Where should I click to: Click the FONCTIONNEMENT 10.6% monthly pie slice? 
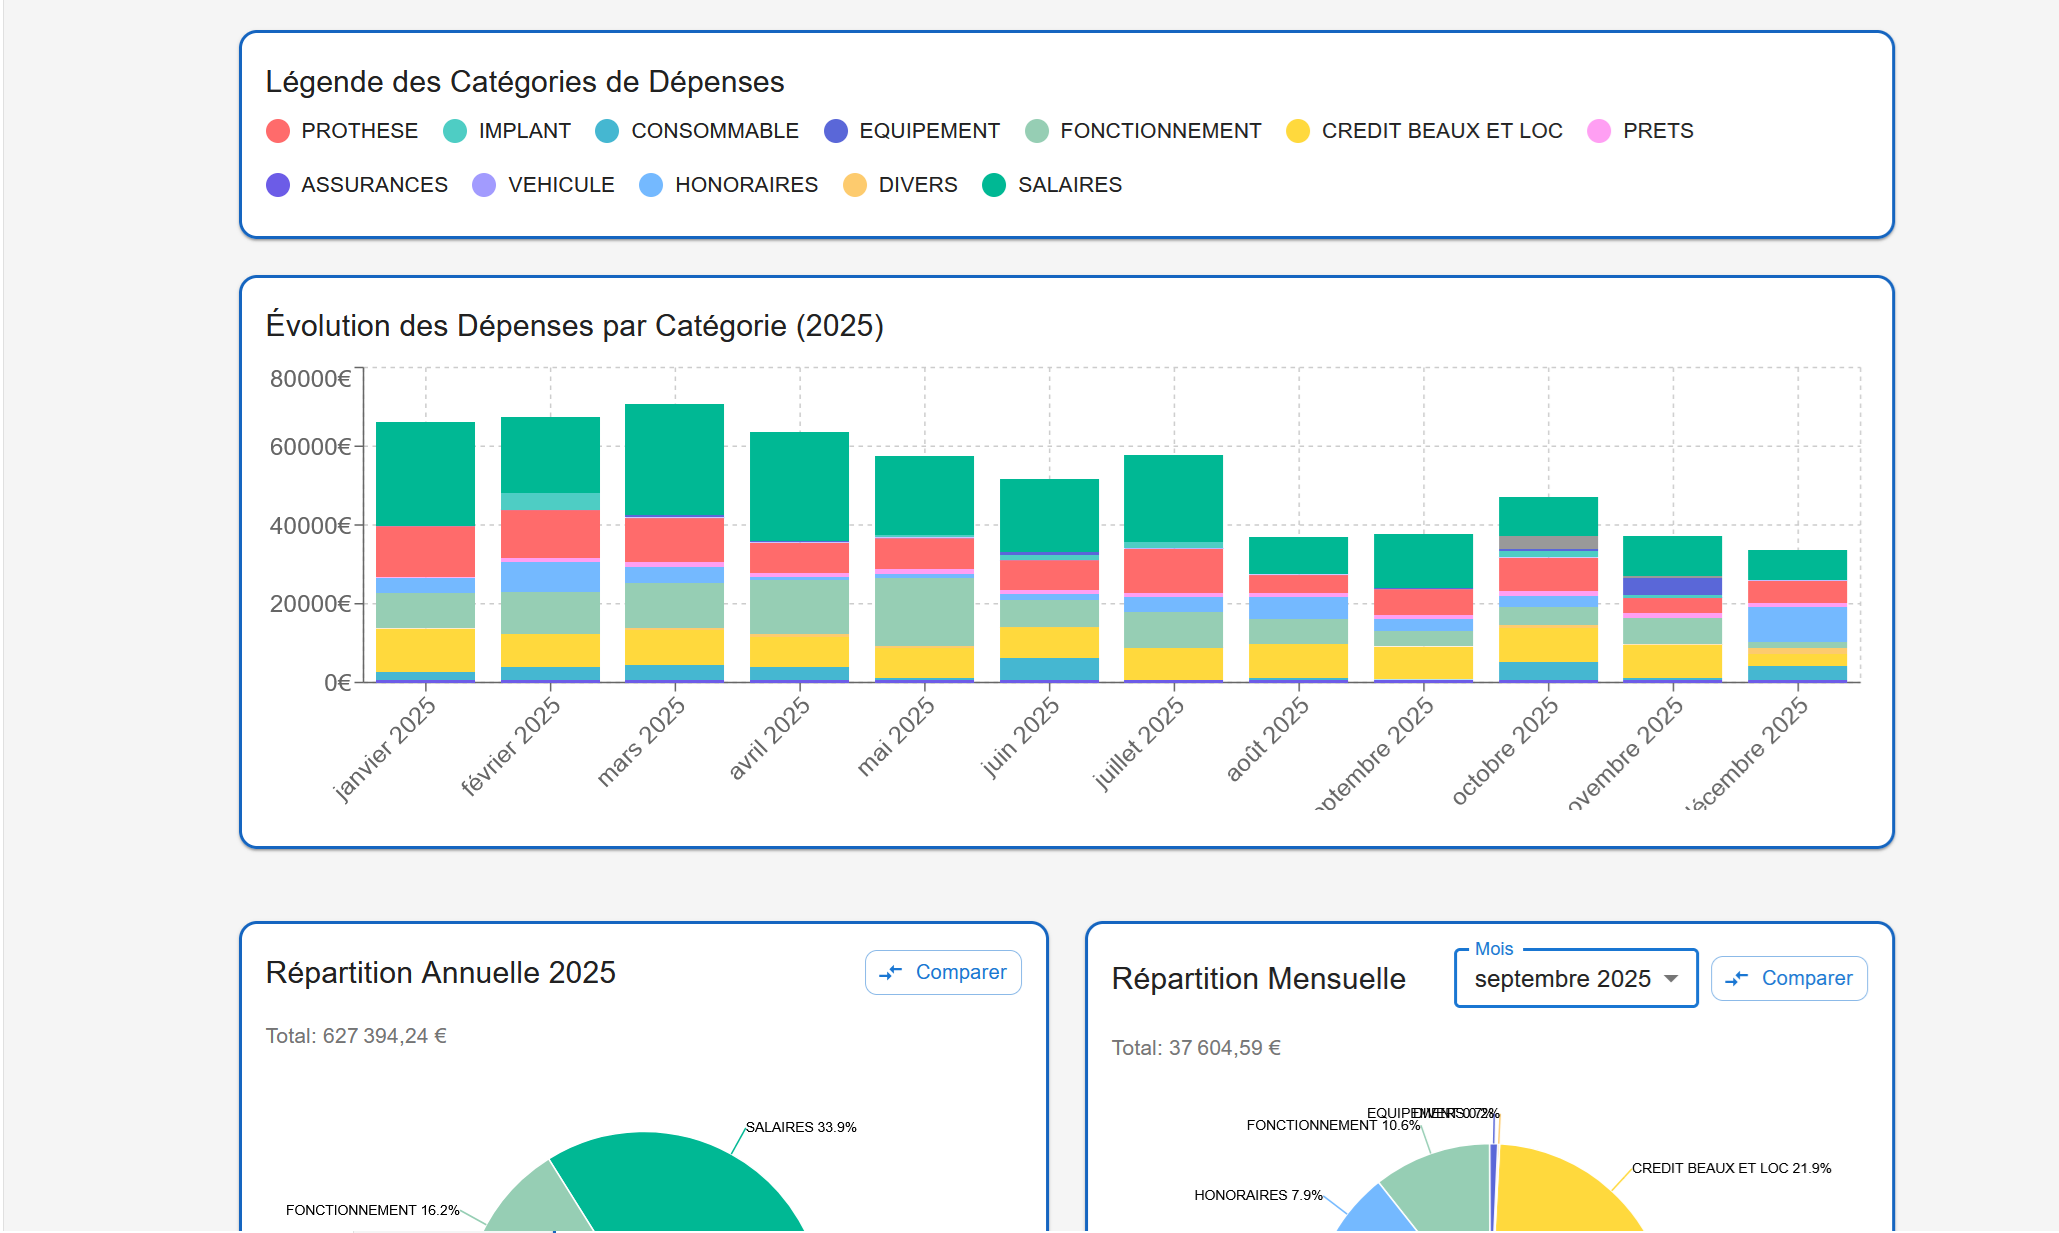click(x=1446, y=1190)
